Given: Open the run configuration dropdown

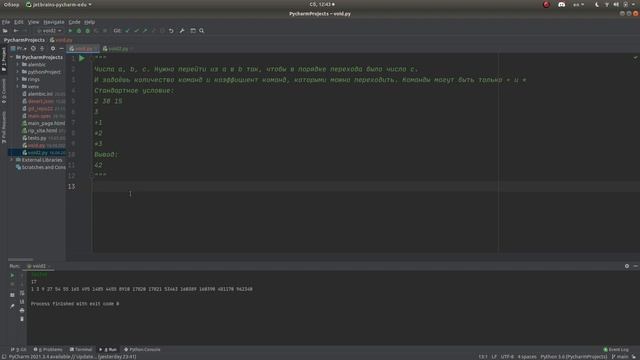Looking at the screenshot, I should point(49,31).
